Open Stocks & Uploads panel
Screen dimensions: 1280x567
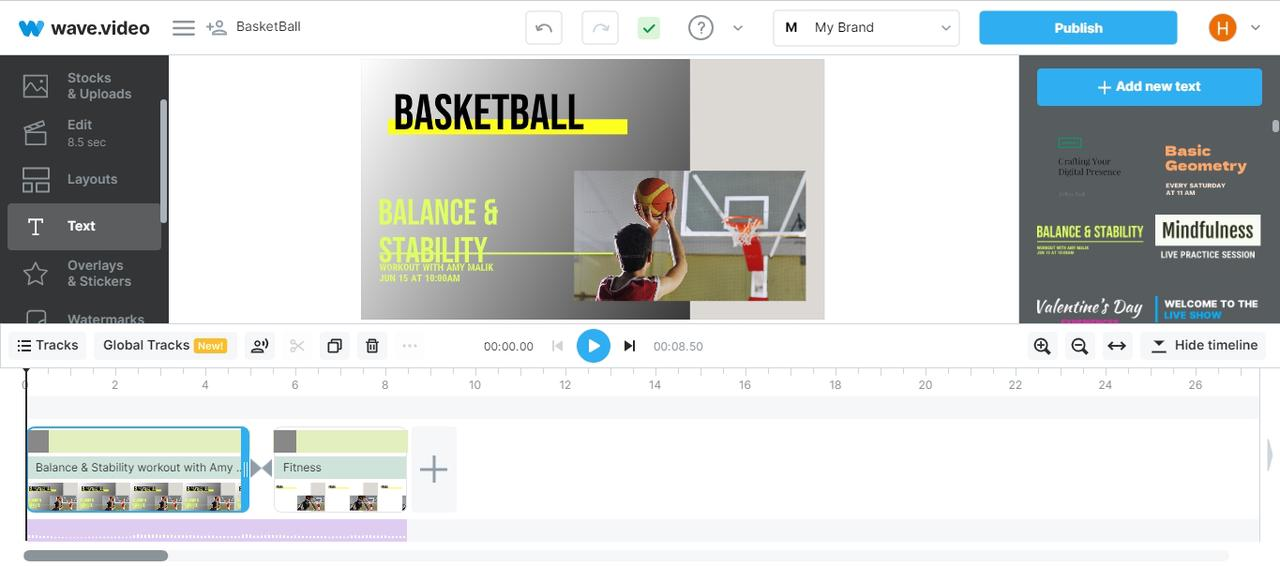pos(84,86)
